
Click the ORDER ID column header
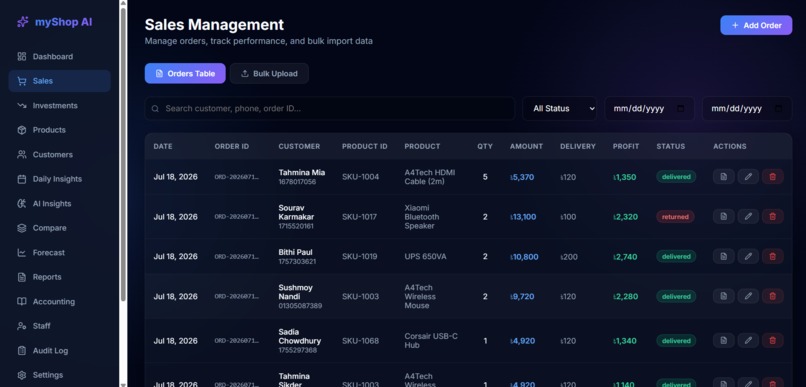[232, 146]
